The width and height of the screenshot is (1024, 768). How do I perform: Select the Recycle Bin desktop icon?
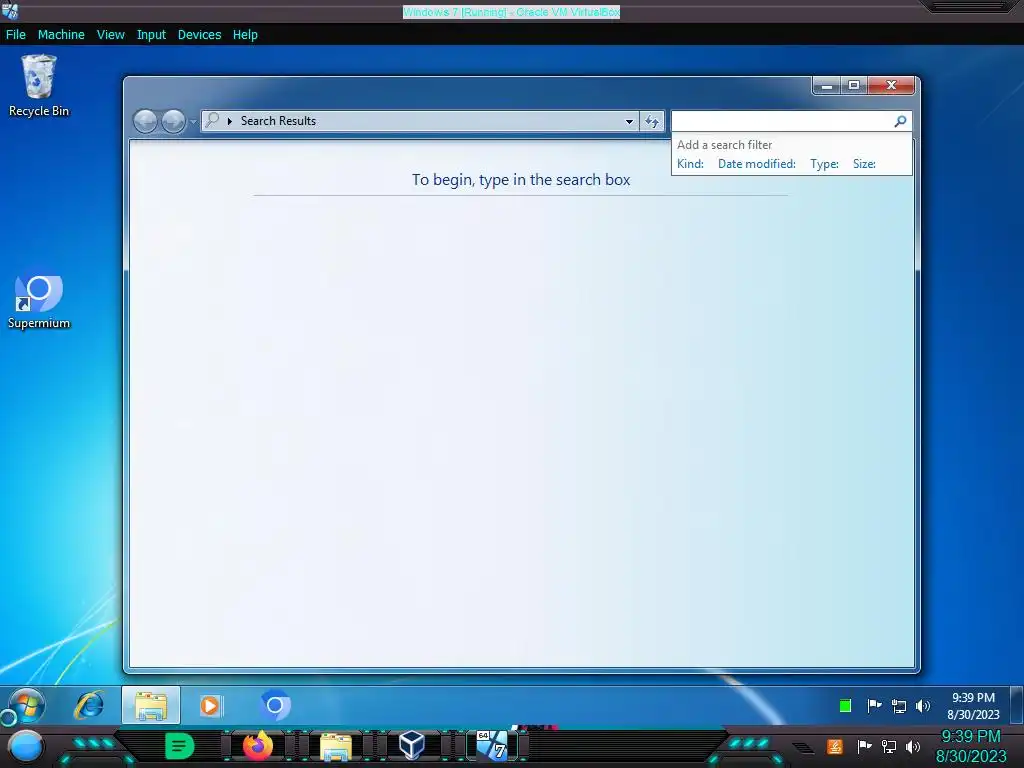[x=39, y=86]
